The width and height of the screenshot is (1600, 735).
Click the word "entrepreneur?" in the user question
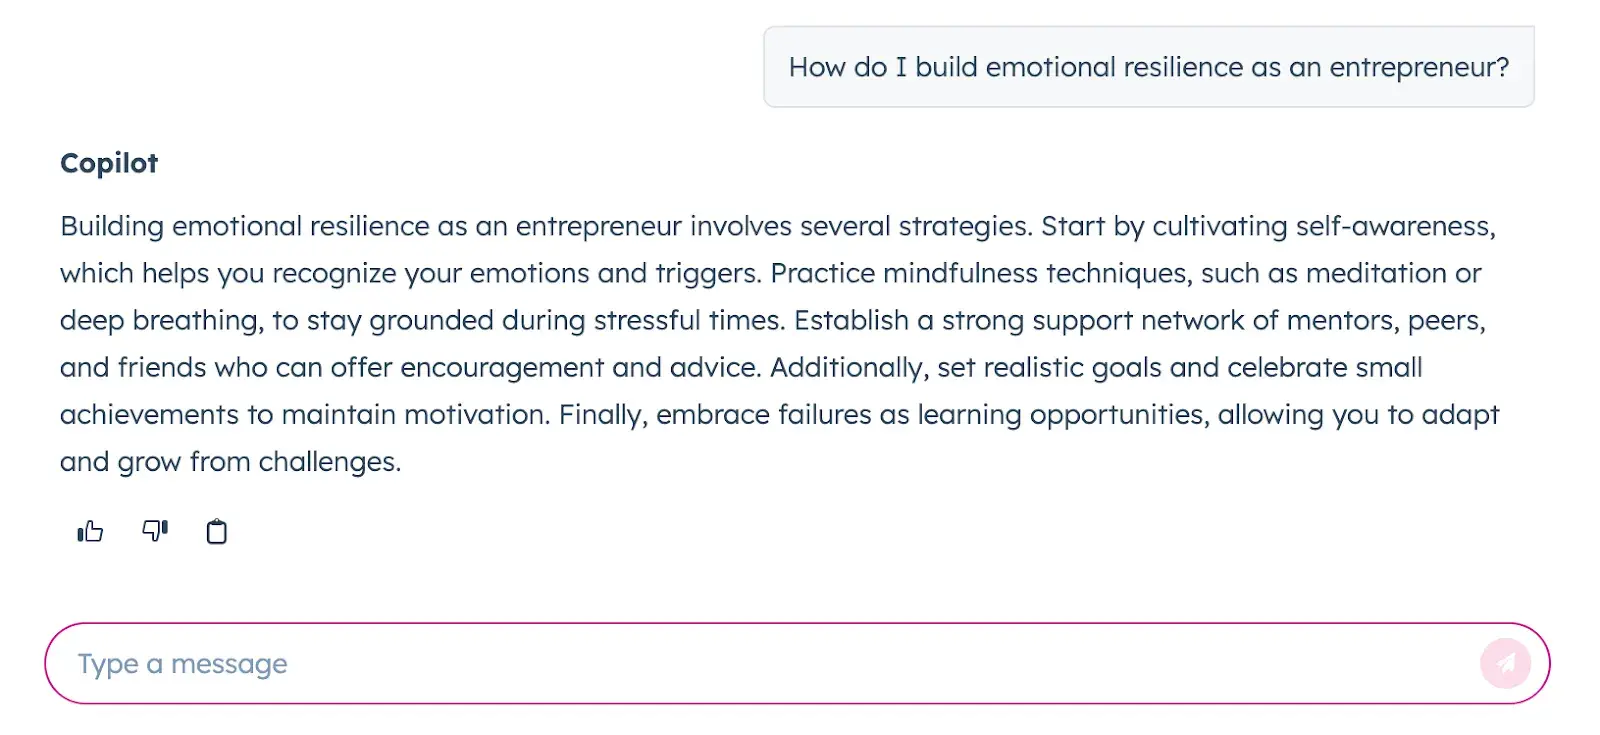(1418, 68)
